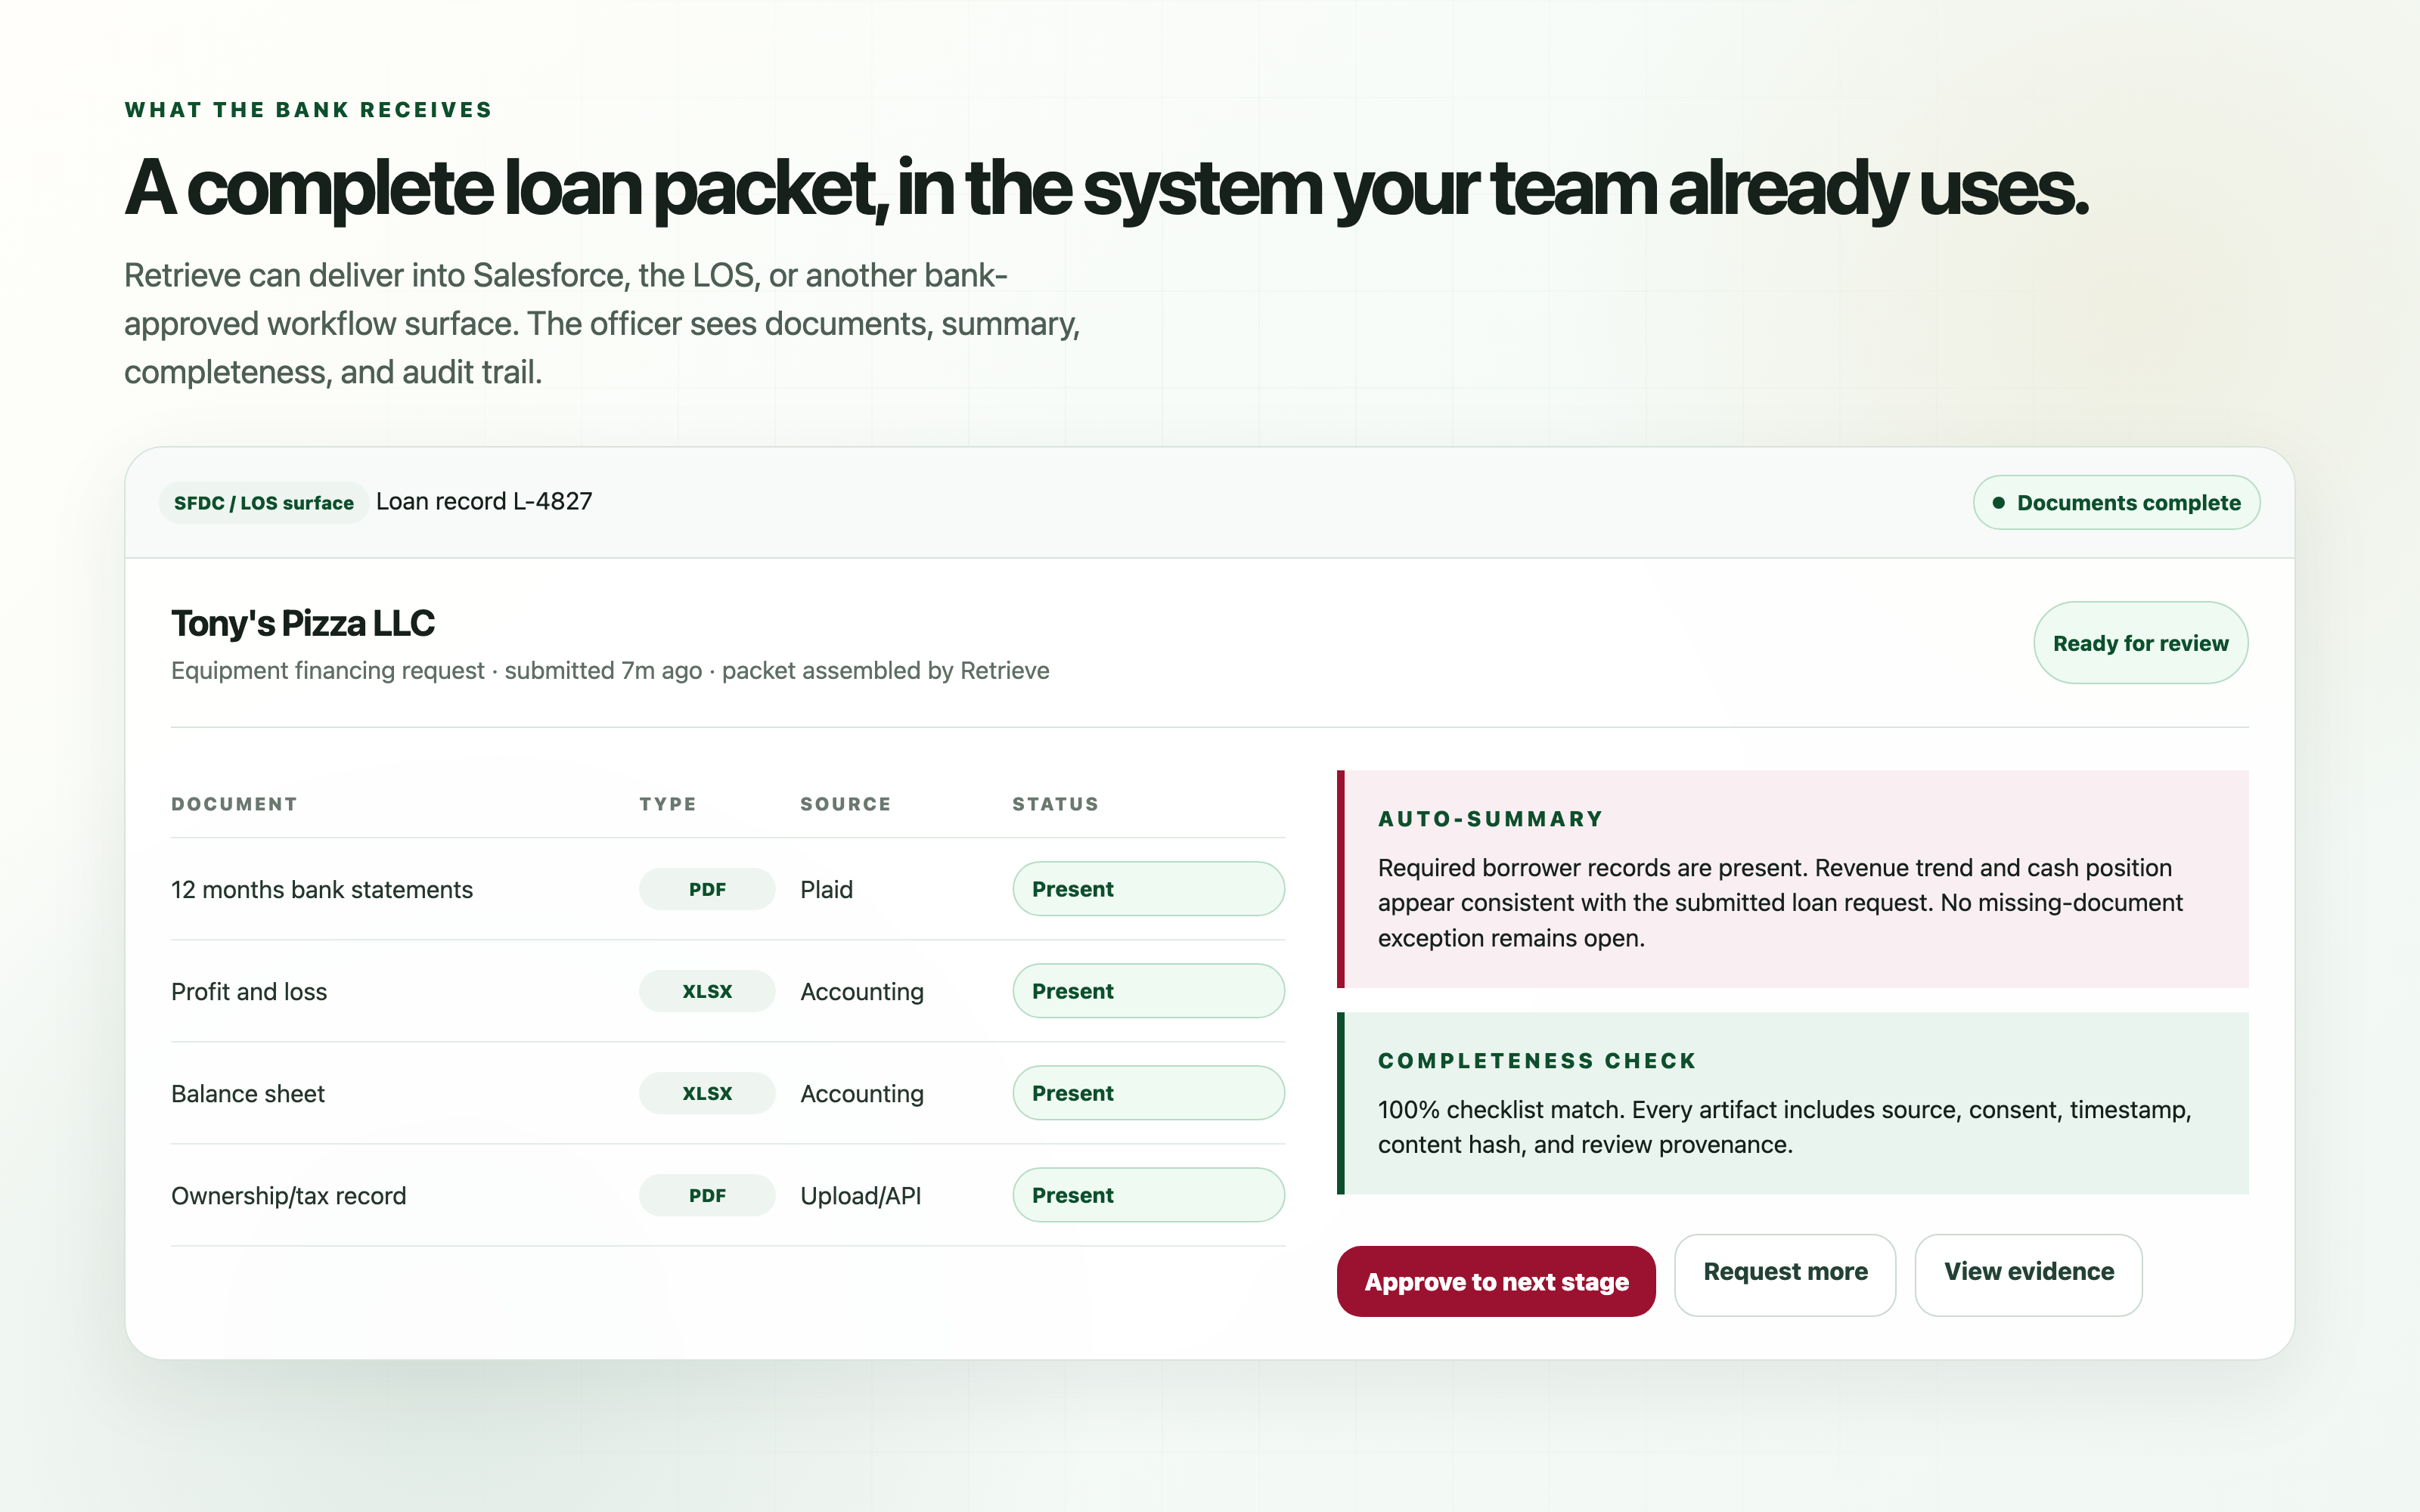Click the SOURCE column header

(x=846, y=804)
